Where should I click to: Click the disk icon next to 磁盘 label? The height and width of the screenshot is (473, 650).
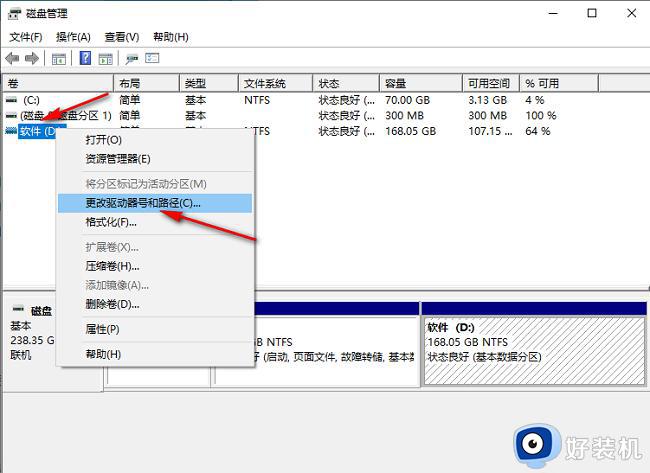pyautogui.click(x=18, y=309)
